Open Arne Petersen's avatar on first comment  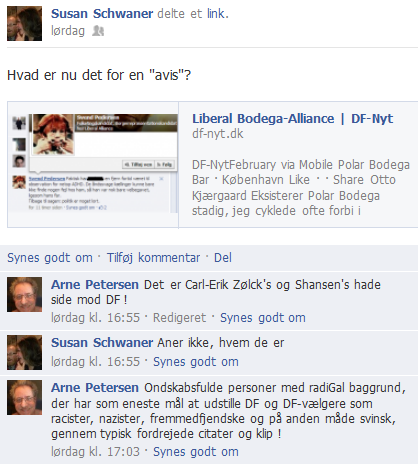pyautogui.click(x=24, y=294)
